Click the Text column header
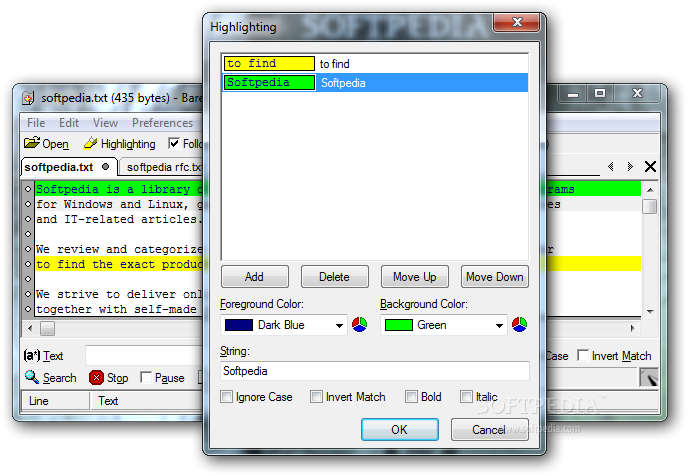 pos(147,401)
